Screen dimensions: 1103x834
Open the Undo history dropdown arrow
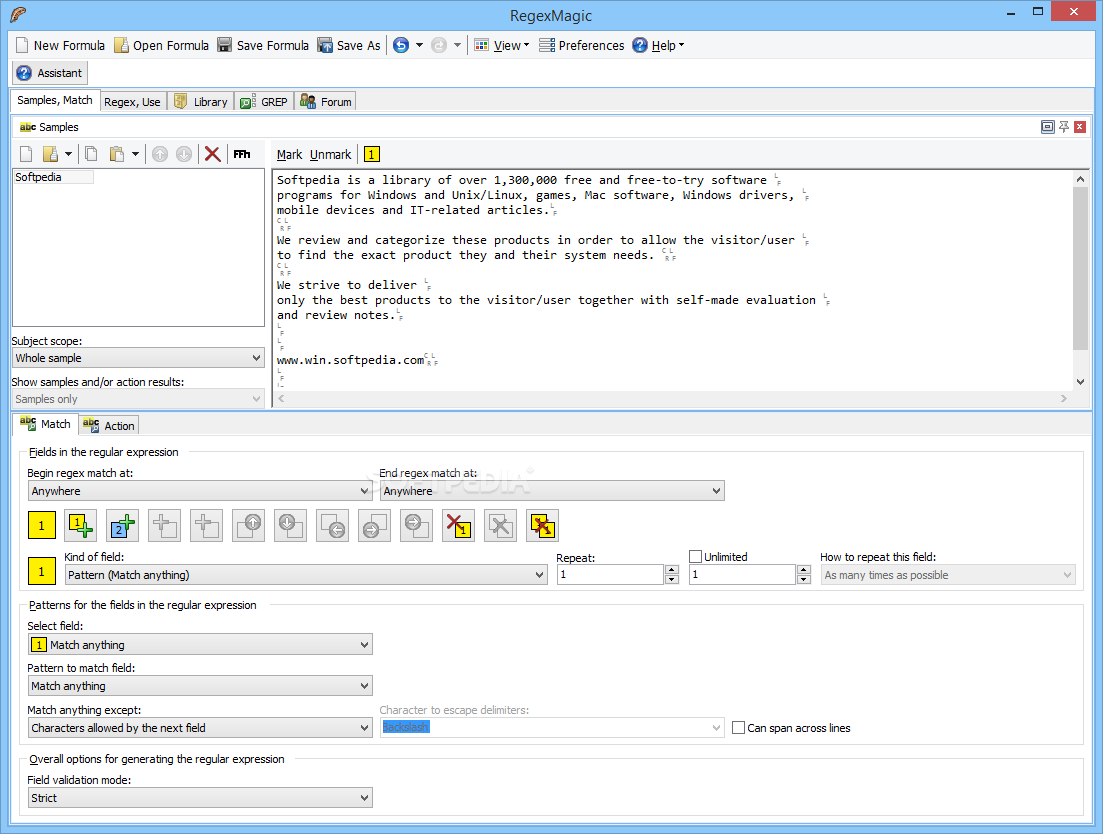click(x=419, y=46)
